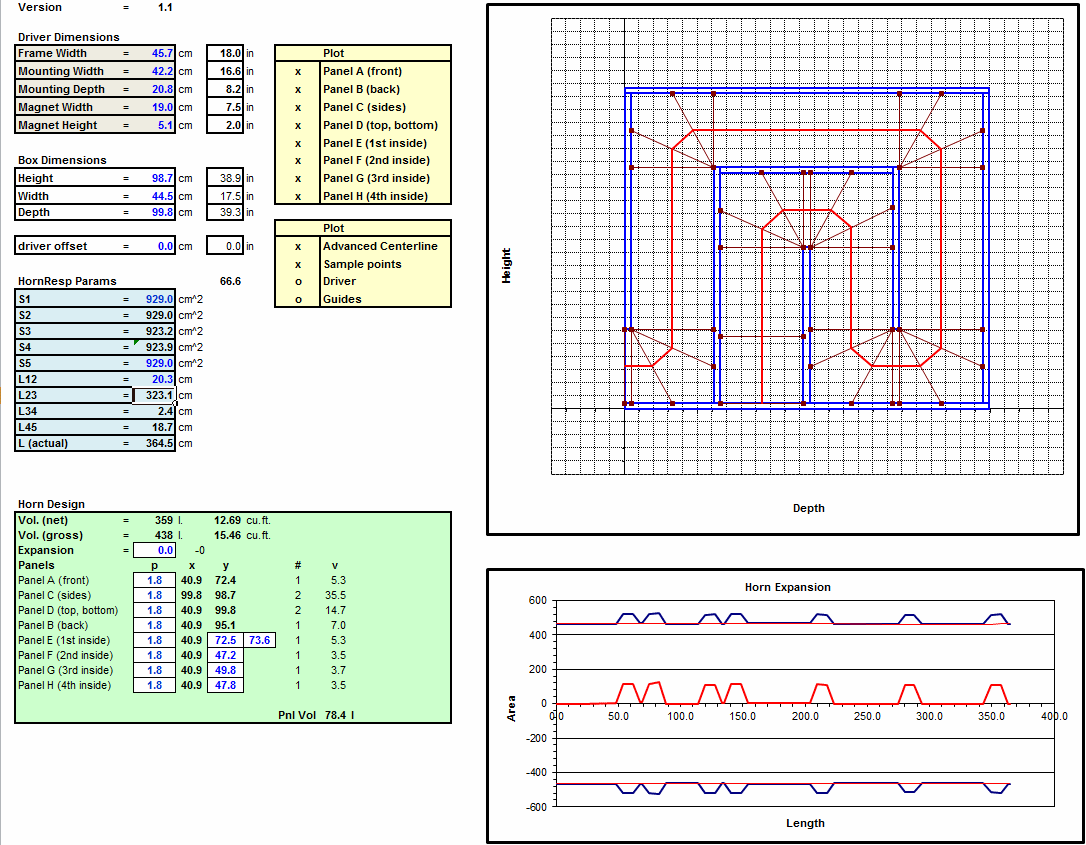Image resolution: width=1086 pixels, height=845 pixels.
Task: Toggle the Panel C (sides) plot marker
Action: click(298, 107)
